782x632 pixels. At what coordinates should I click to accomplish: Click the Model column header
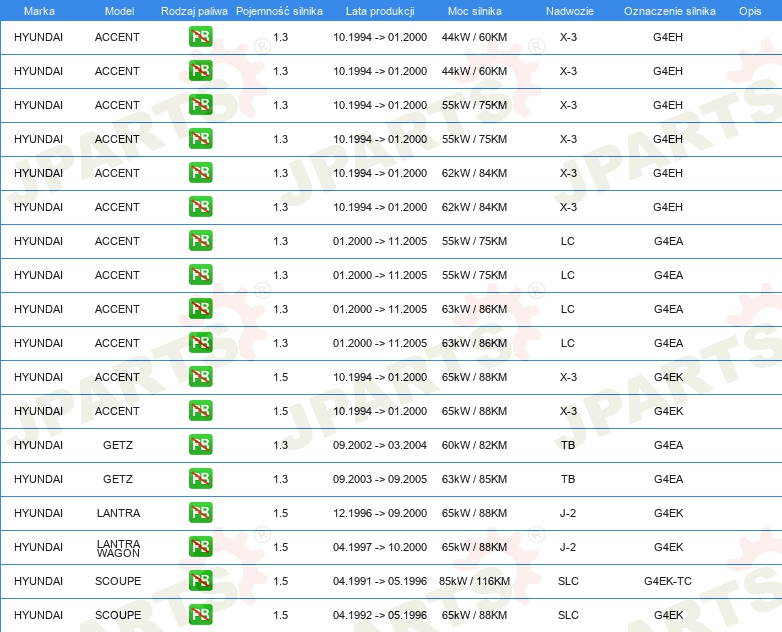[x=119, y=11]
